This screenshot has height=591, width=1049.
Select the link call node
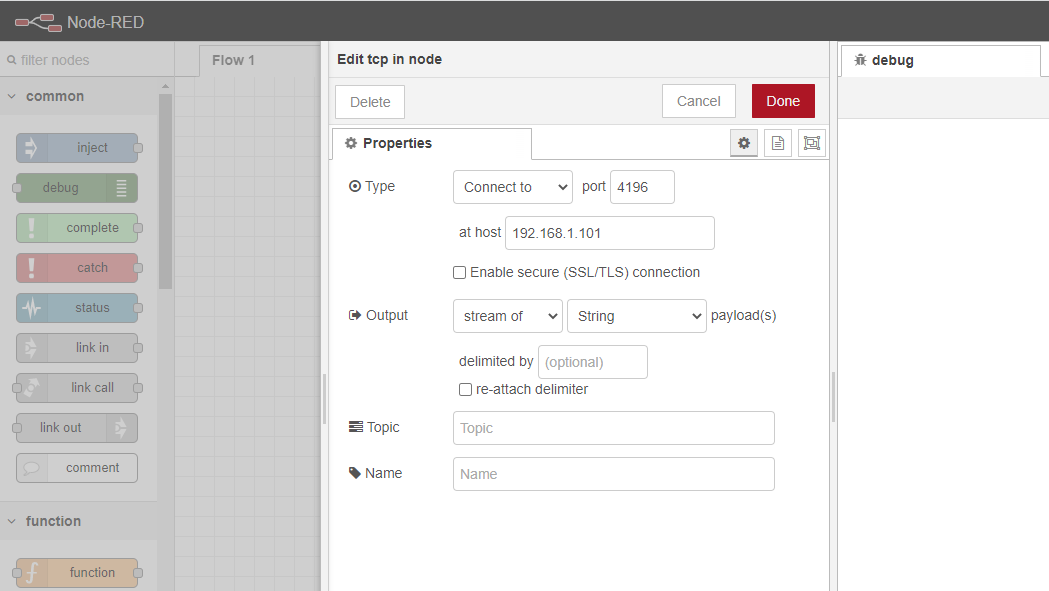click(78, 388)
